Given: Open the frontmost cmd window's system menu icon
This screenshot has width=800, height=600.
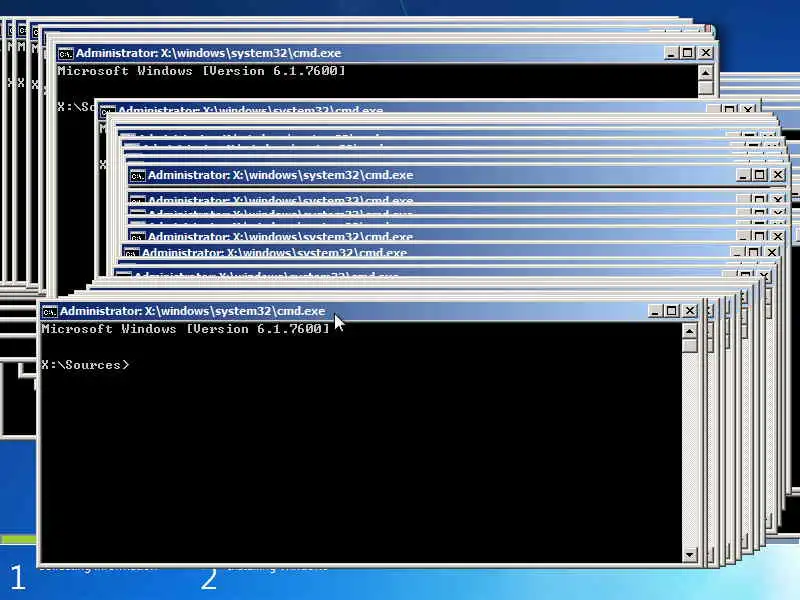Looking at the screenshot, I should point(49,311).
